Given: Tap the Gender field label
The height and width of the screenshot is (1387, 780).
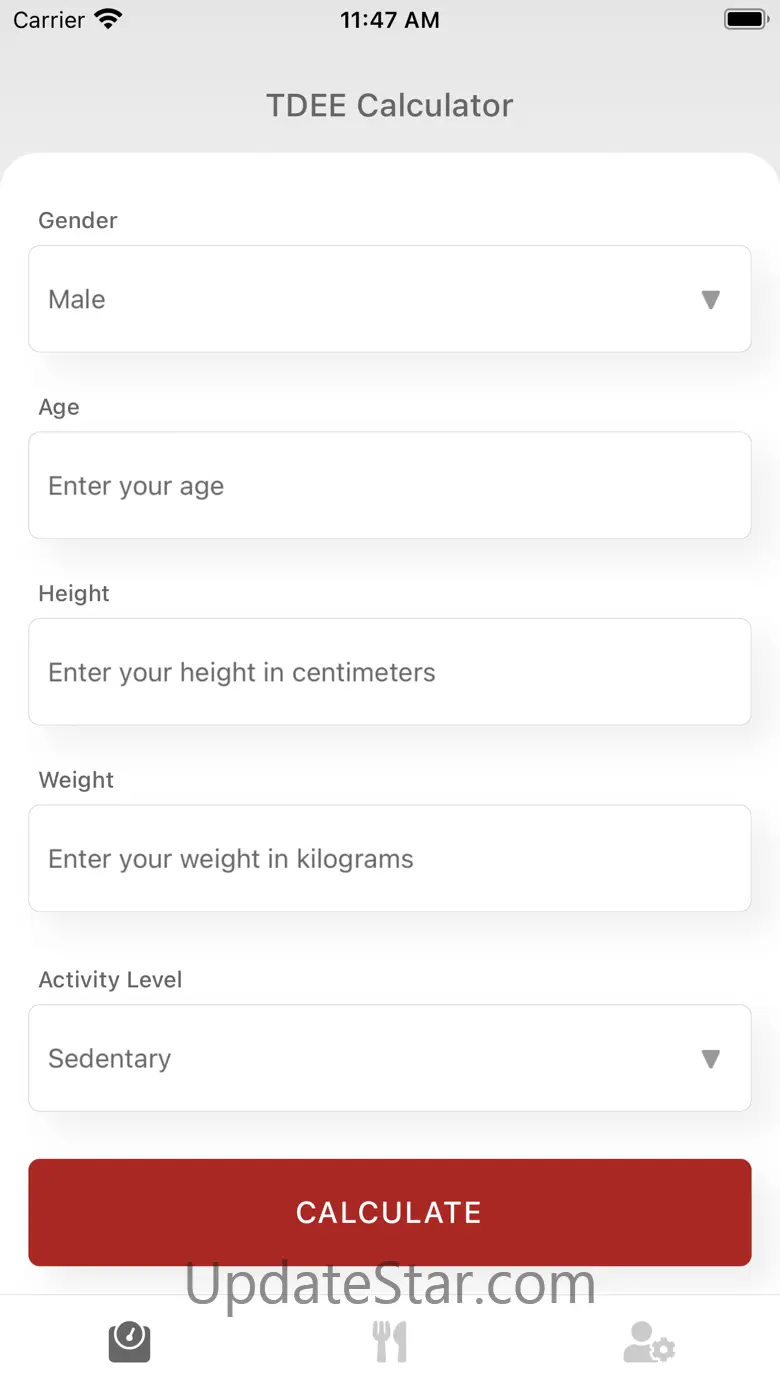Looking at the screenshot, I should coord(78,221).
